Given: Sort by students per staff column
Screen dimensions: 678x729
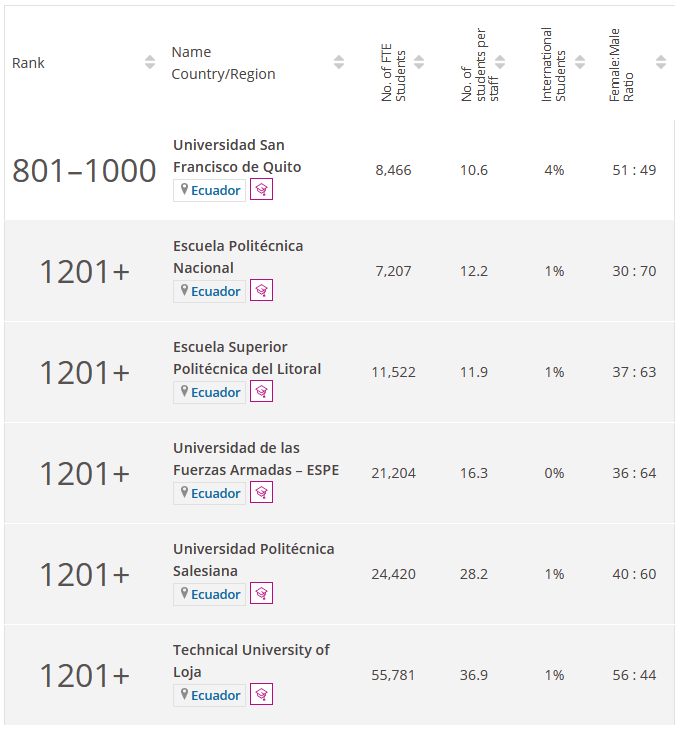Looking at the screenshot, I should (x=500, y=62).
